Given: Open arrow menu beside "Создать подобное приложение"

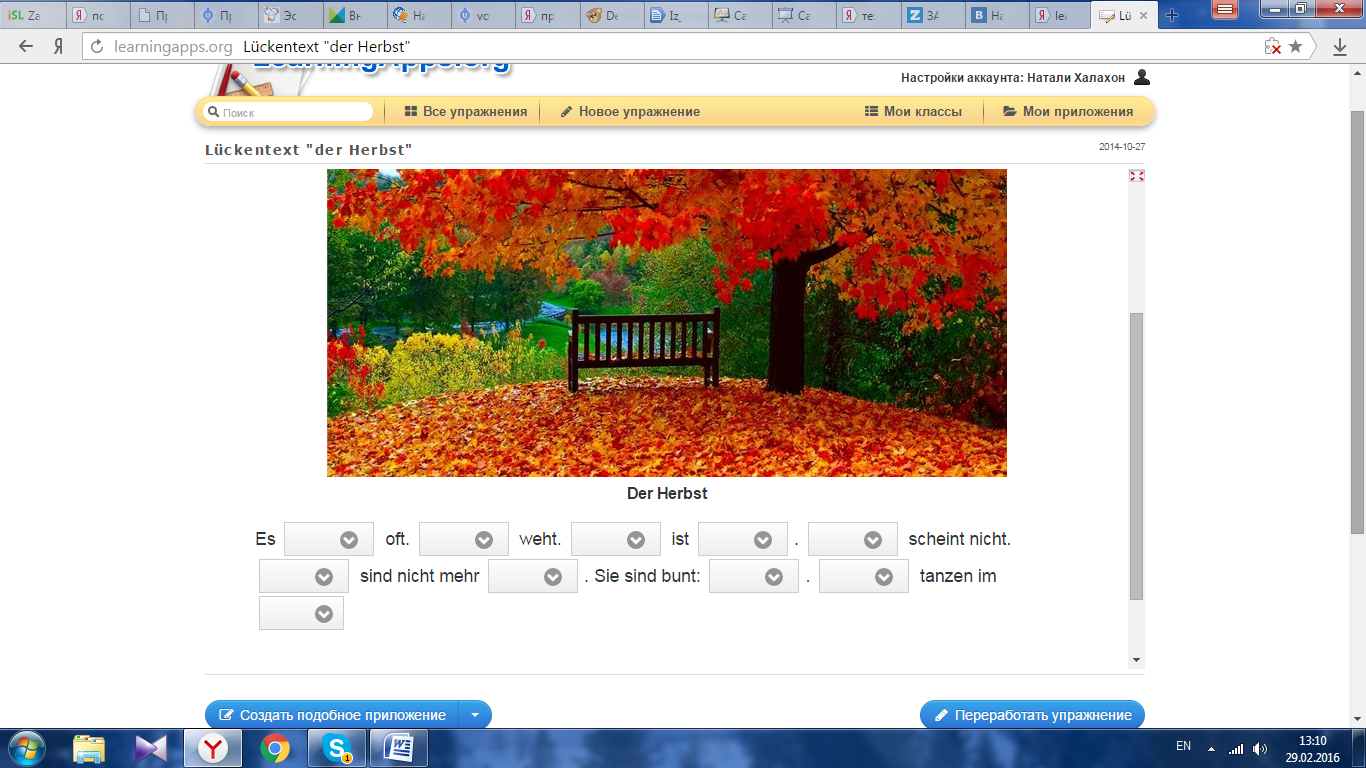Looking at the screenshot, I should point(475,715).
